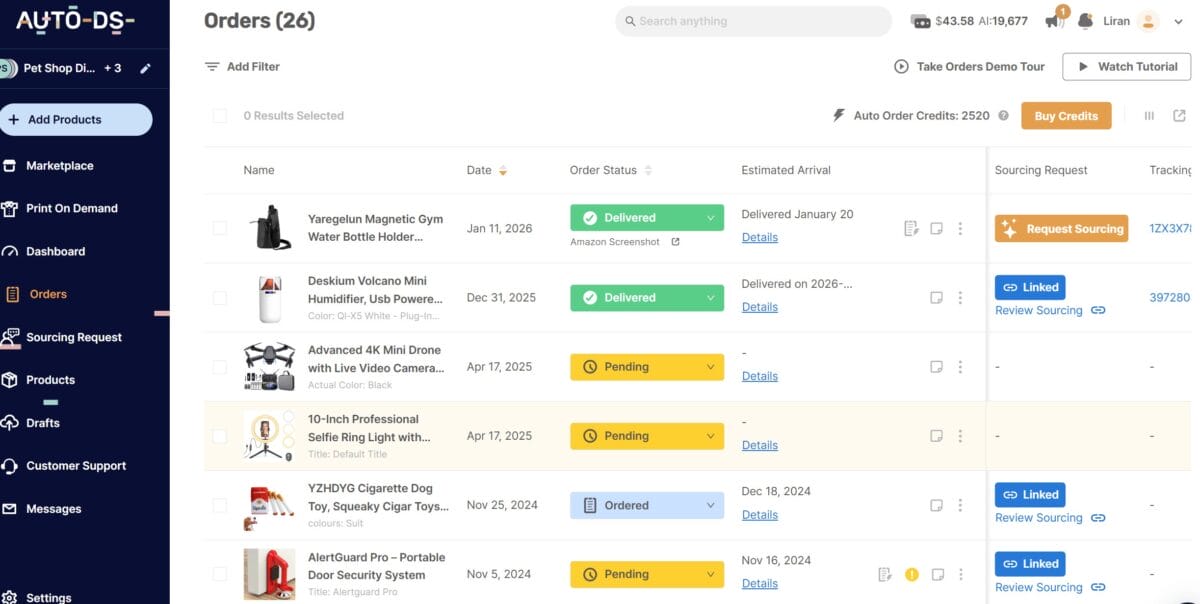Open the notifications bell with the badge
This screenshot has height=604, width=1200.
1052,20
